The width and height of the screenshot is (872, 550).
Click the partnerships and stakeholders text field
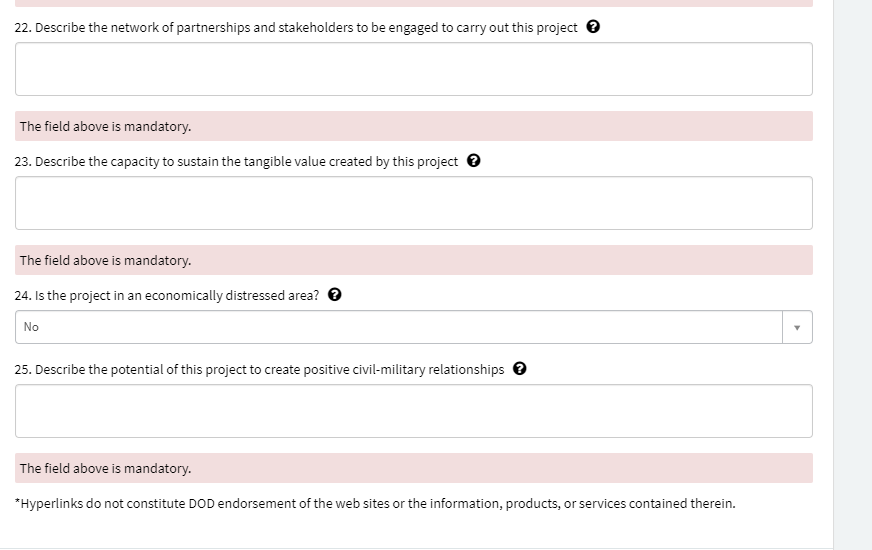point(413,69)
